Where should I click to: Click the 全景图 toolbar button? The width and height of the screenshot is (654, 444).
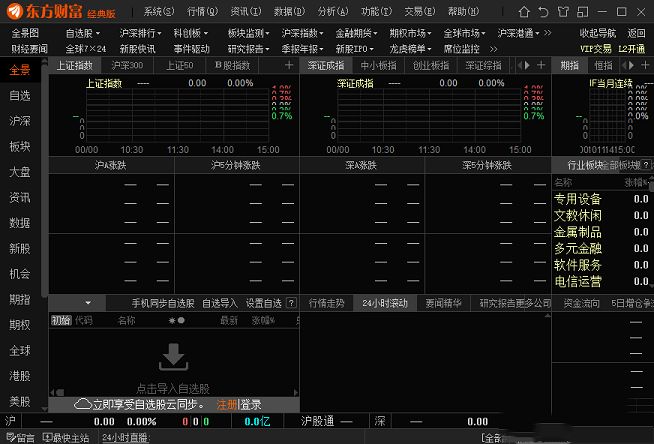pos(25,33)
